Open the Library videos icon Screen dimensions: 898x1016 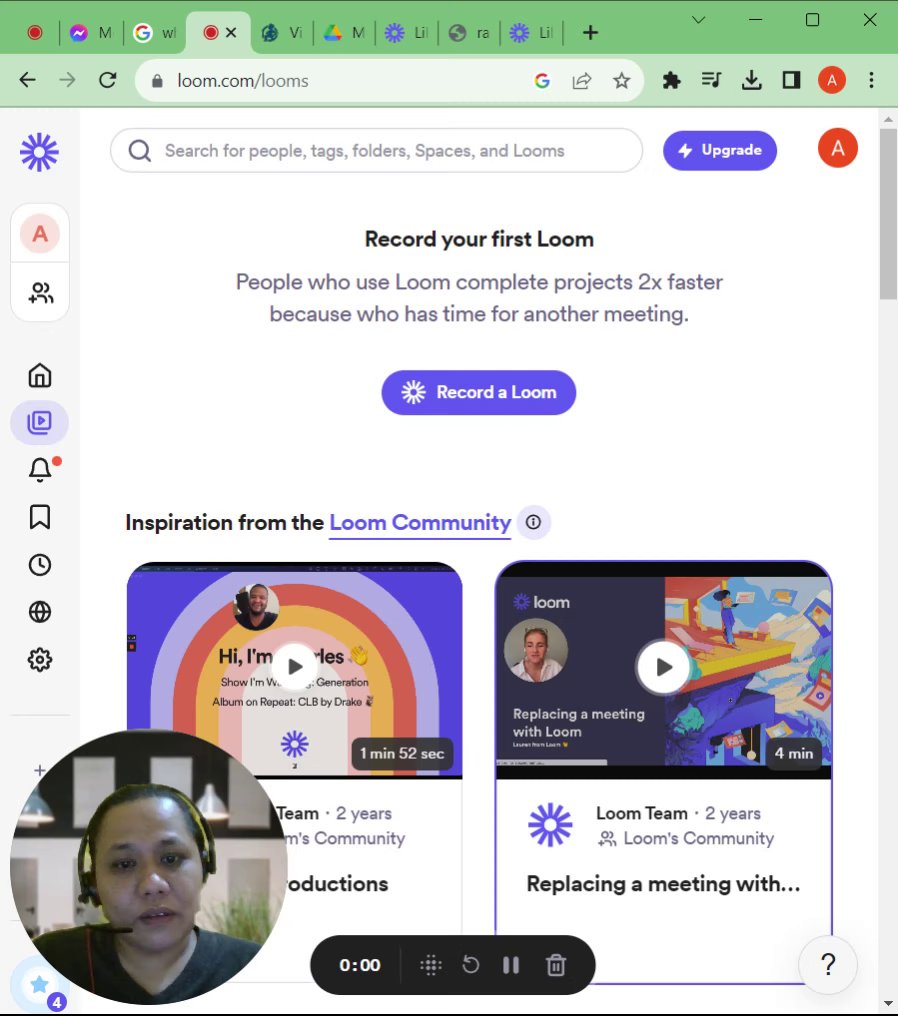(40, 422)
